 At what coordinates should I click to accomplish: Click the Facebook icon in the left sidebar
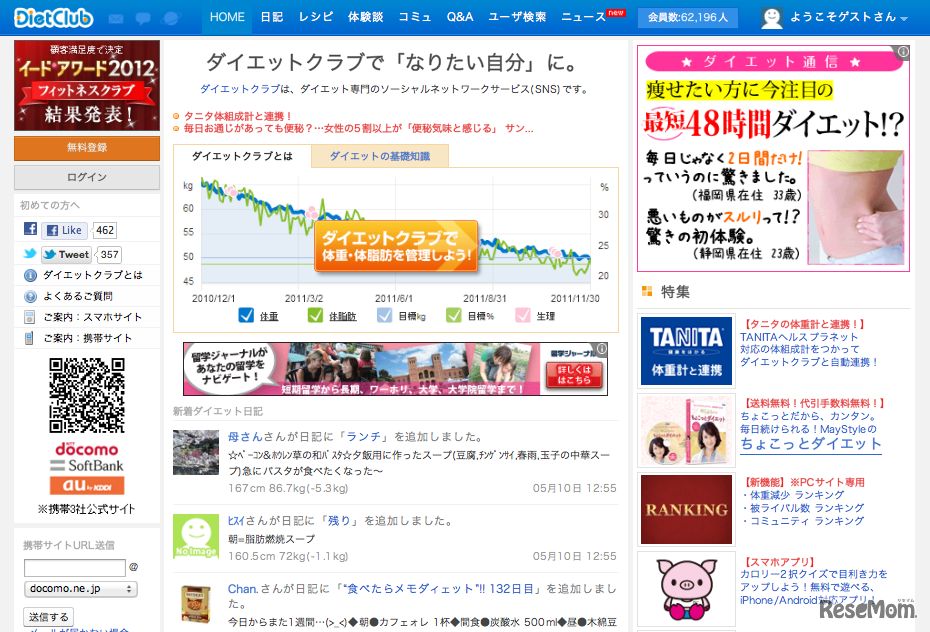[30, 229]
